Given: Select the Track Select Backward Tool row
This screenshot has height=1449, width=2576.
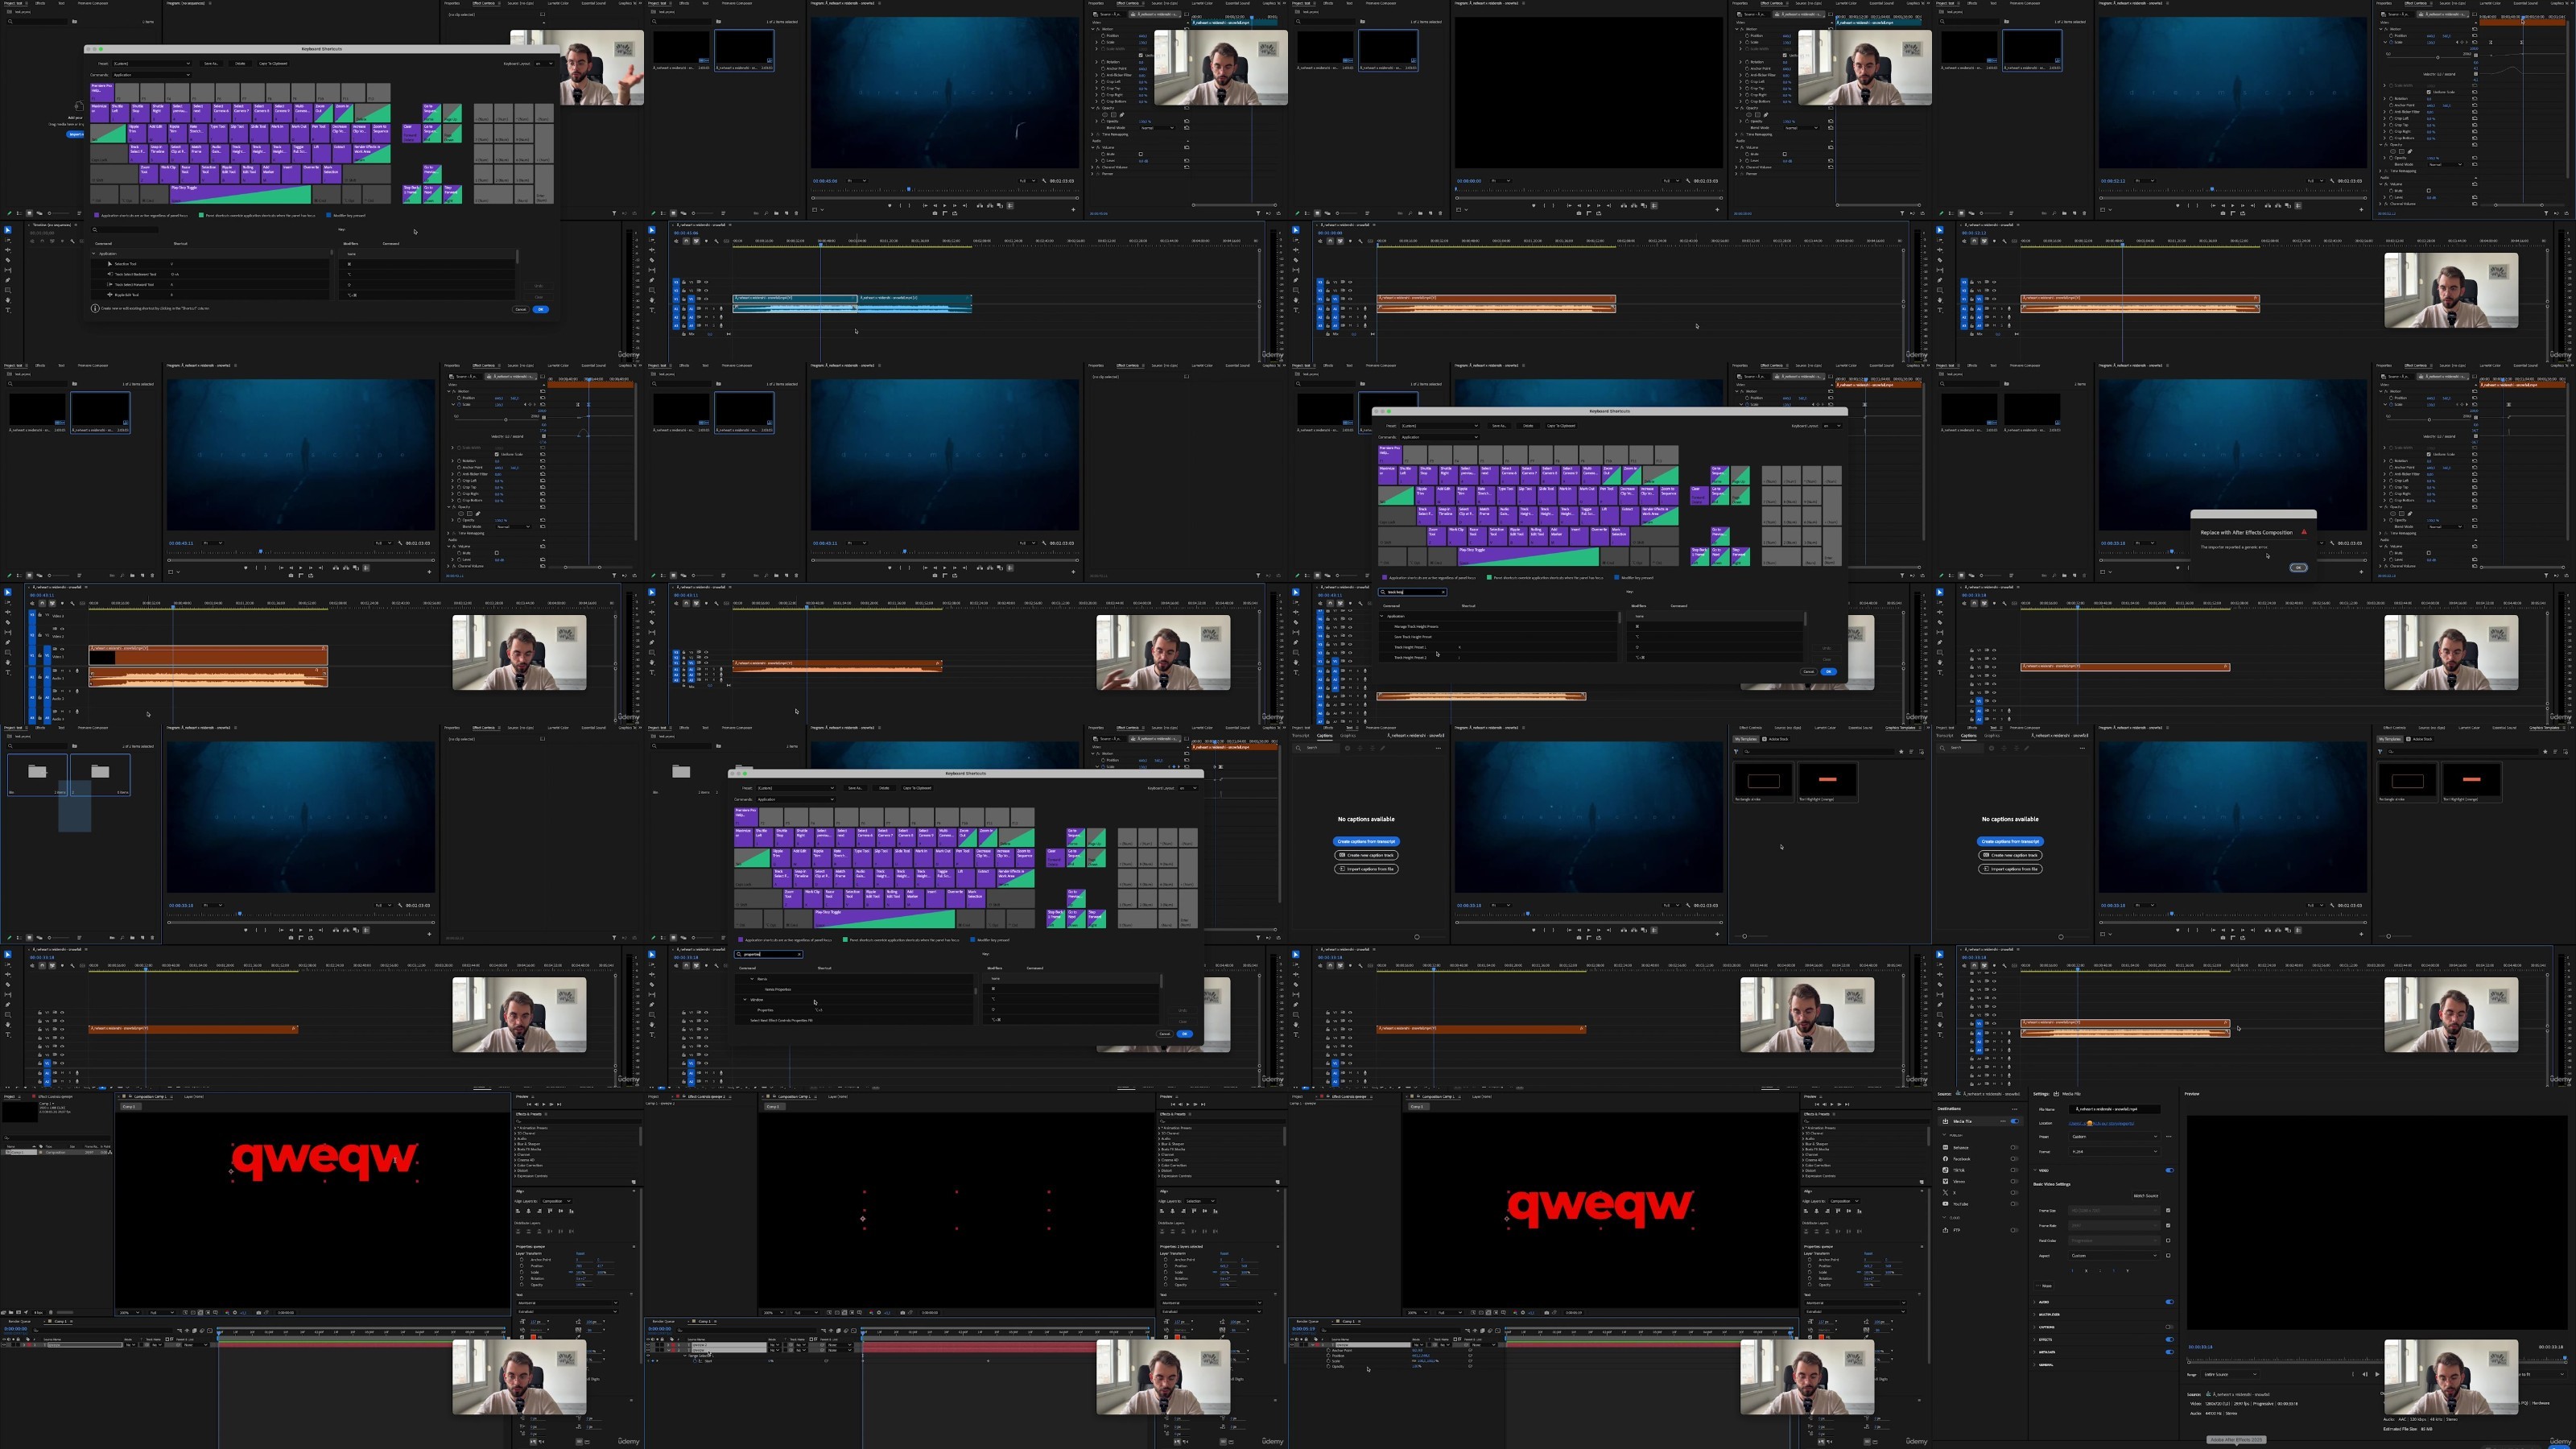Looking at the screenshot, I should pos(211,274).
